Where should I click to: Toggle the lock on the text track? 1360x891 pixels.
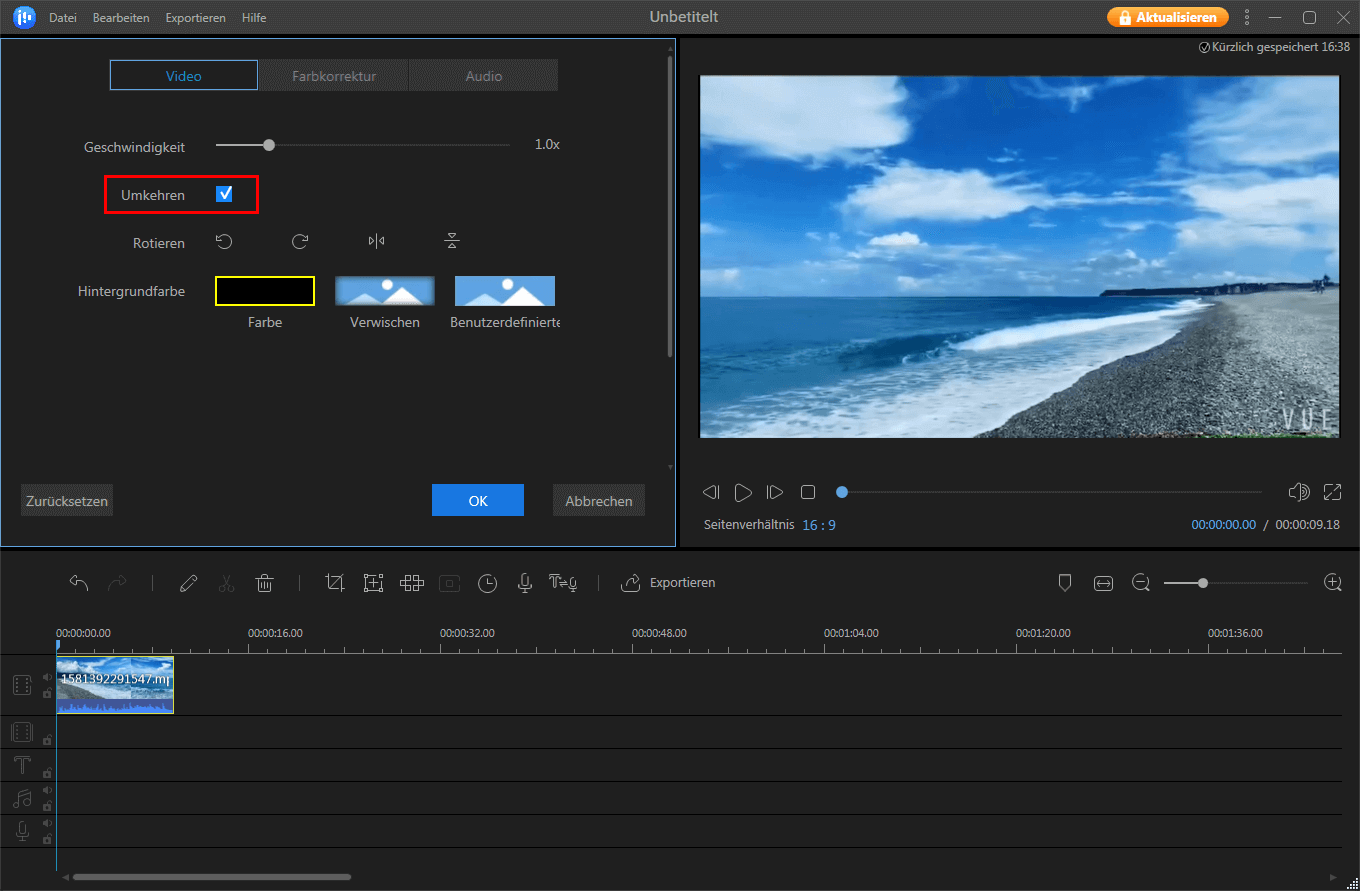[47, 773]
